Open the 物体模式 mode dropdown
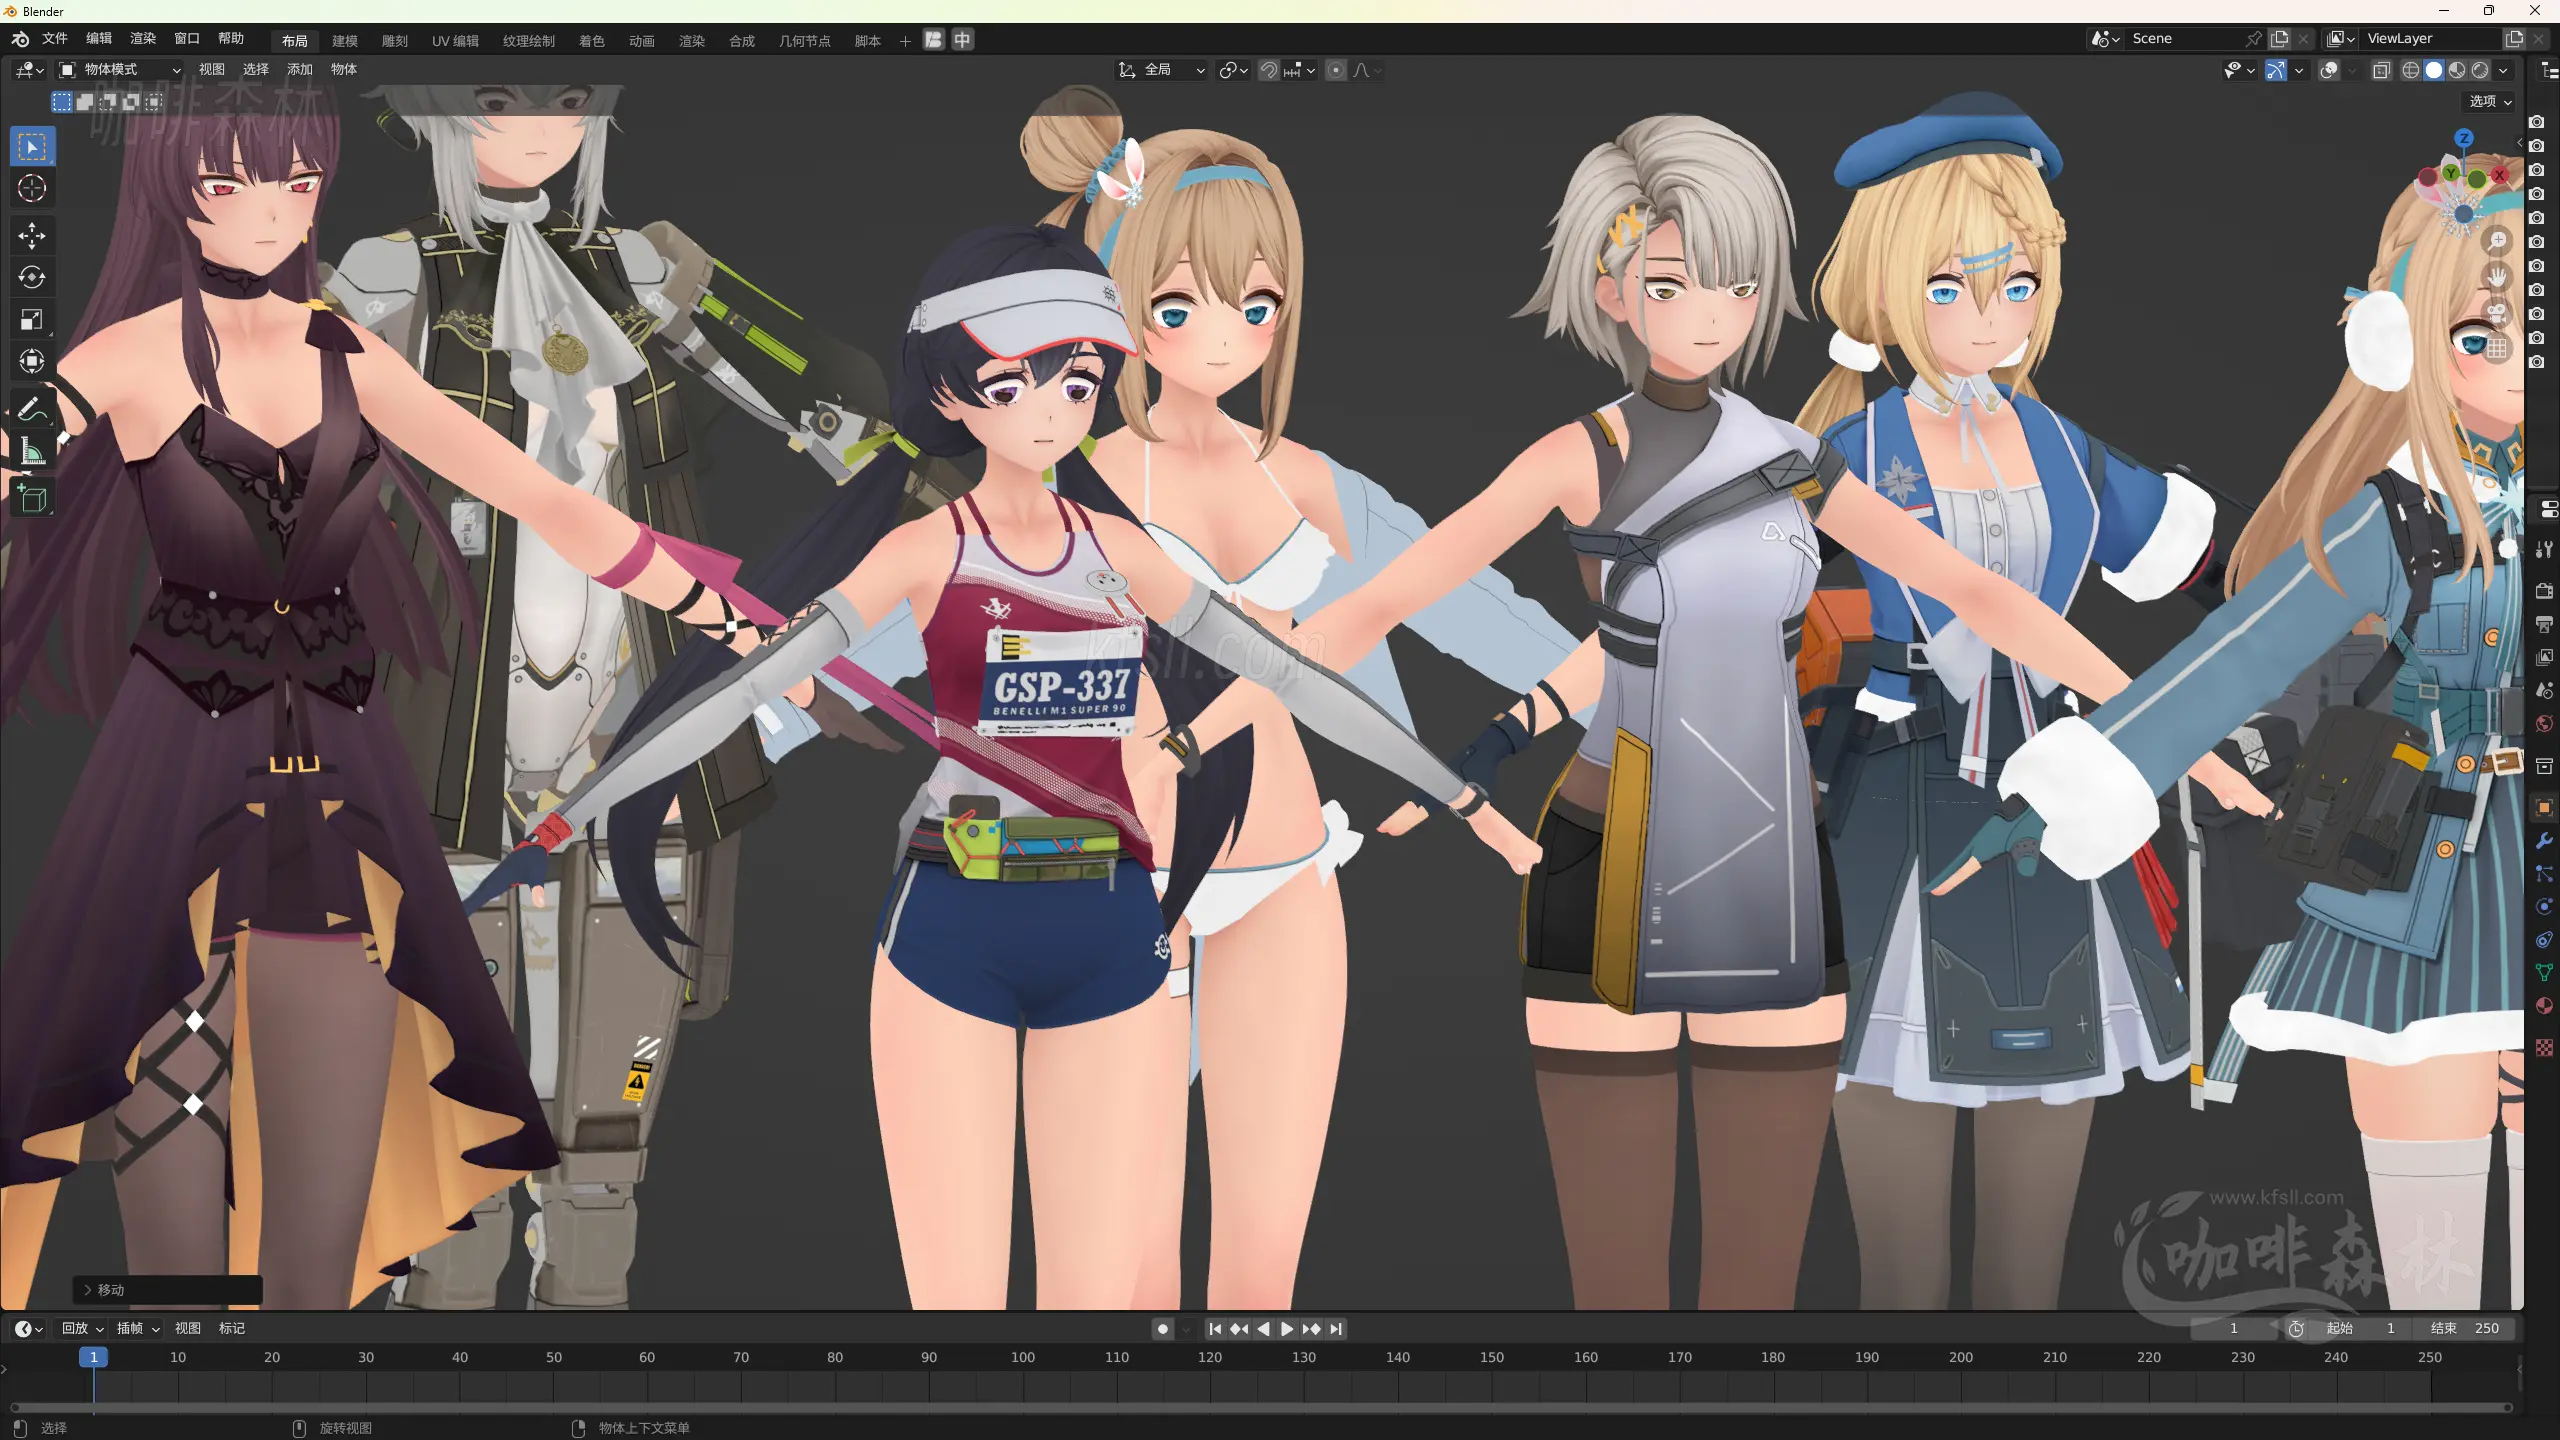The height and width of the screenshot is (1440, 2560). click(120, 70)
